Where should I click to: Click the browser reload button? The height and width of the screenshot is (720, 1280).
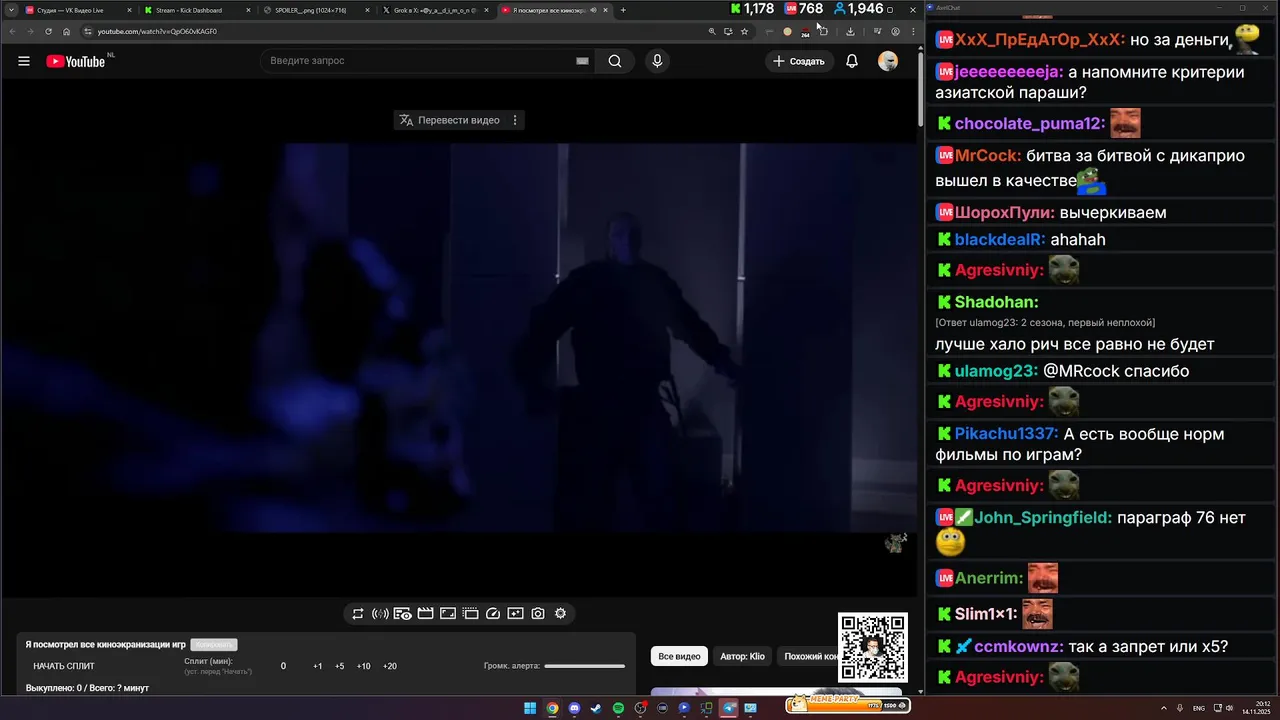click(x=48, y=31)
